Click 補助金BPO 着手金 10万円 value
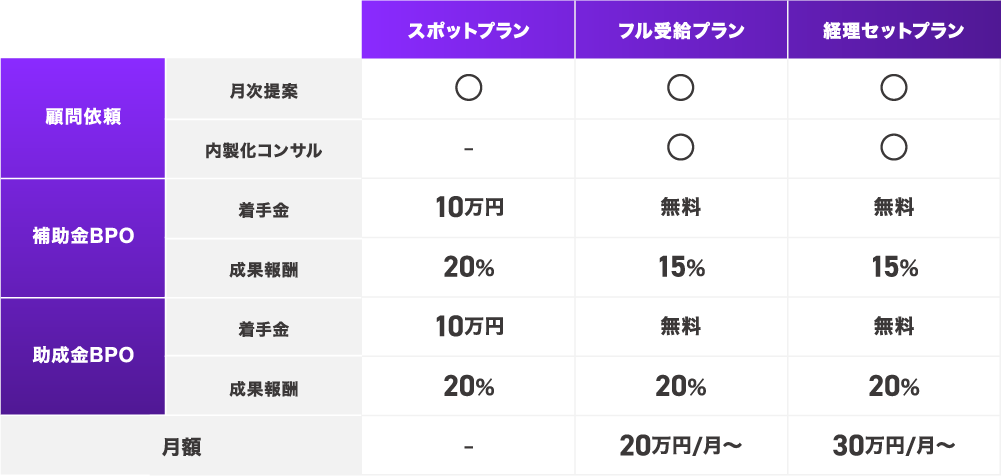 click(x=470, y=208)
